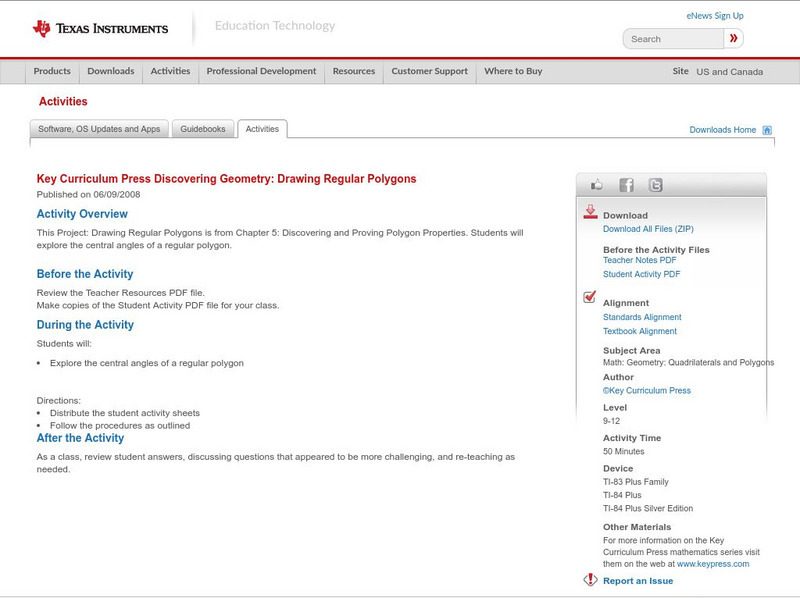
Task: Click the Report an Issue warning icon
Action: [x=590, y=578]
